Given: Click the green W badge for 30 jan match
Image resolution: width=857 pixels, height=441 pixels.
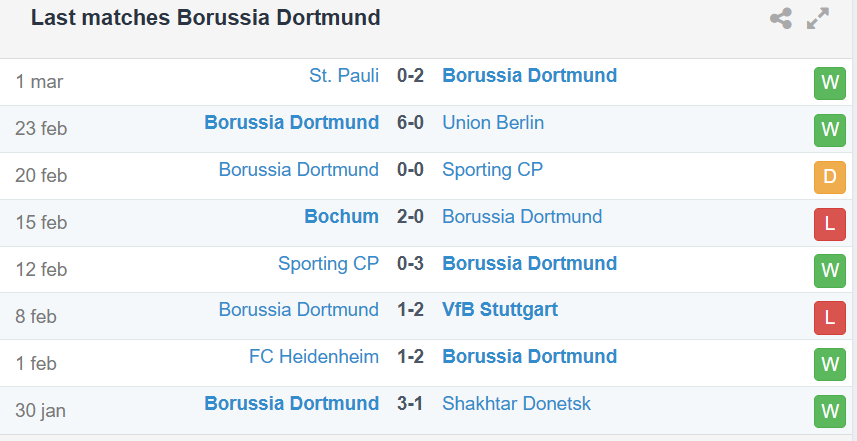Looking at the screenshot, I should pyautogui.click(x=830, y=411).
